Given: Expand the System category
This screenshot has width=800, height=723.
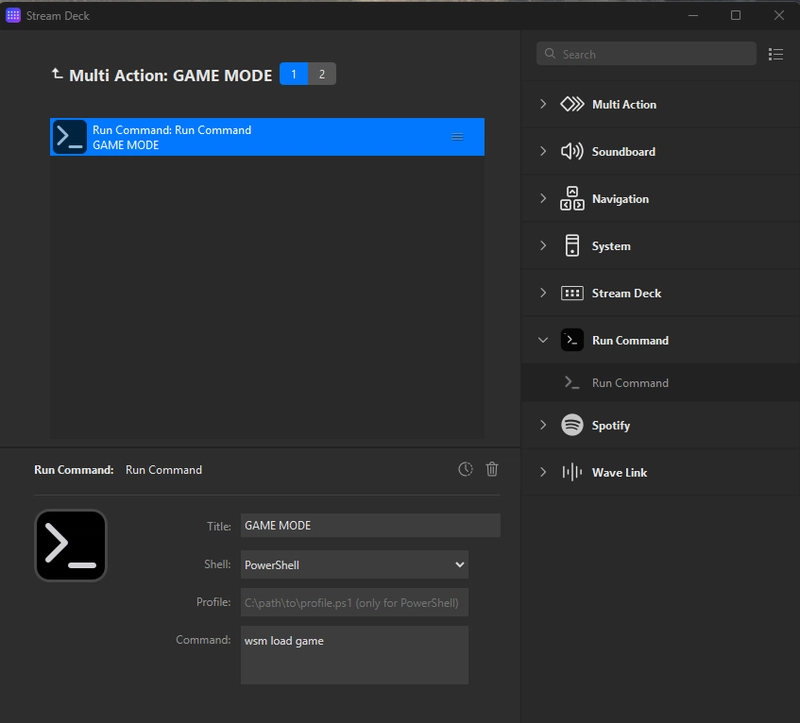Looking at the screenshot, I should tap(543, 246).
